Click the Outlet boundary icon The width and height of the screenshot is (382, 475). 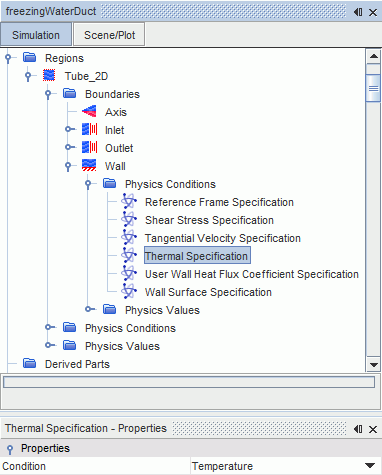coord(90,147)
